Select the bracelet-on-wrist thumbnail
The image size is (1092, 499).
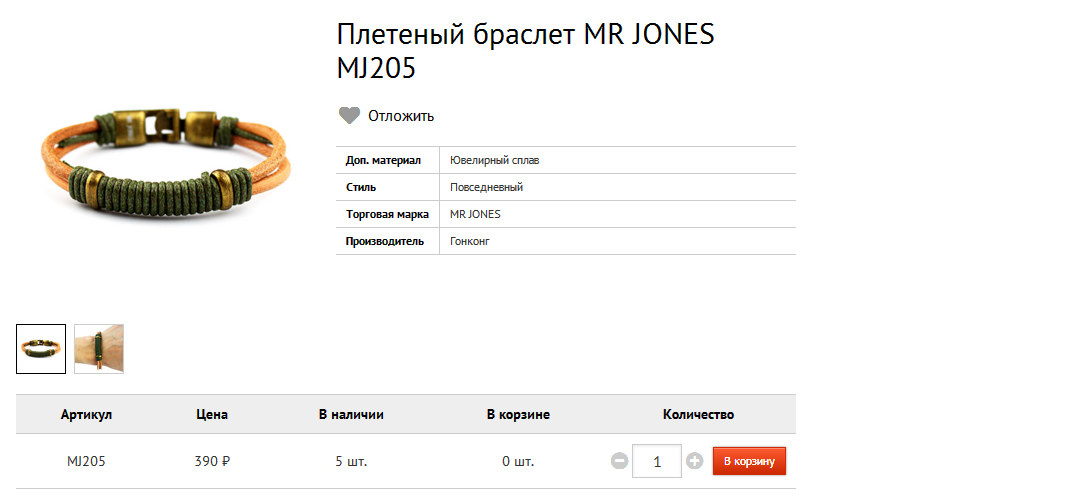pos(99,349)
